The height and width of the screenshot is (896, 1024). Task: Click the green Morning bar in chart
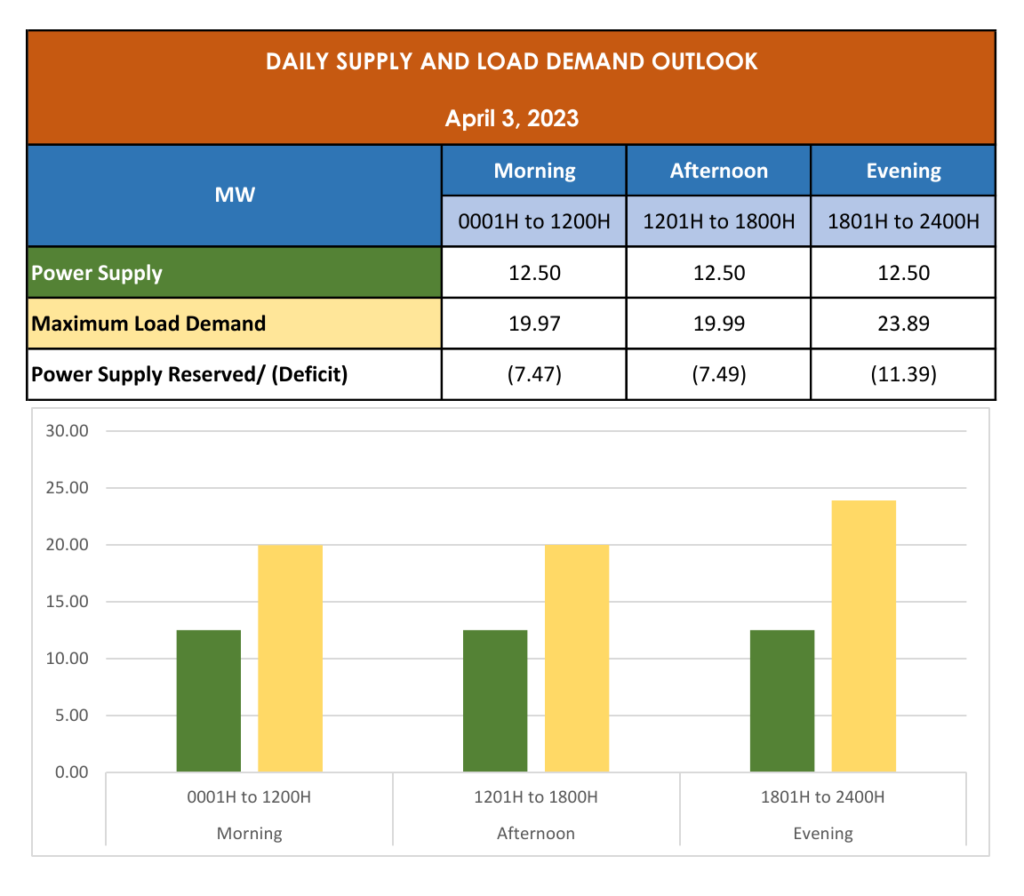[209, 701]
